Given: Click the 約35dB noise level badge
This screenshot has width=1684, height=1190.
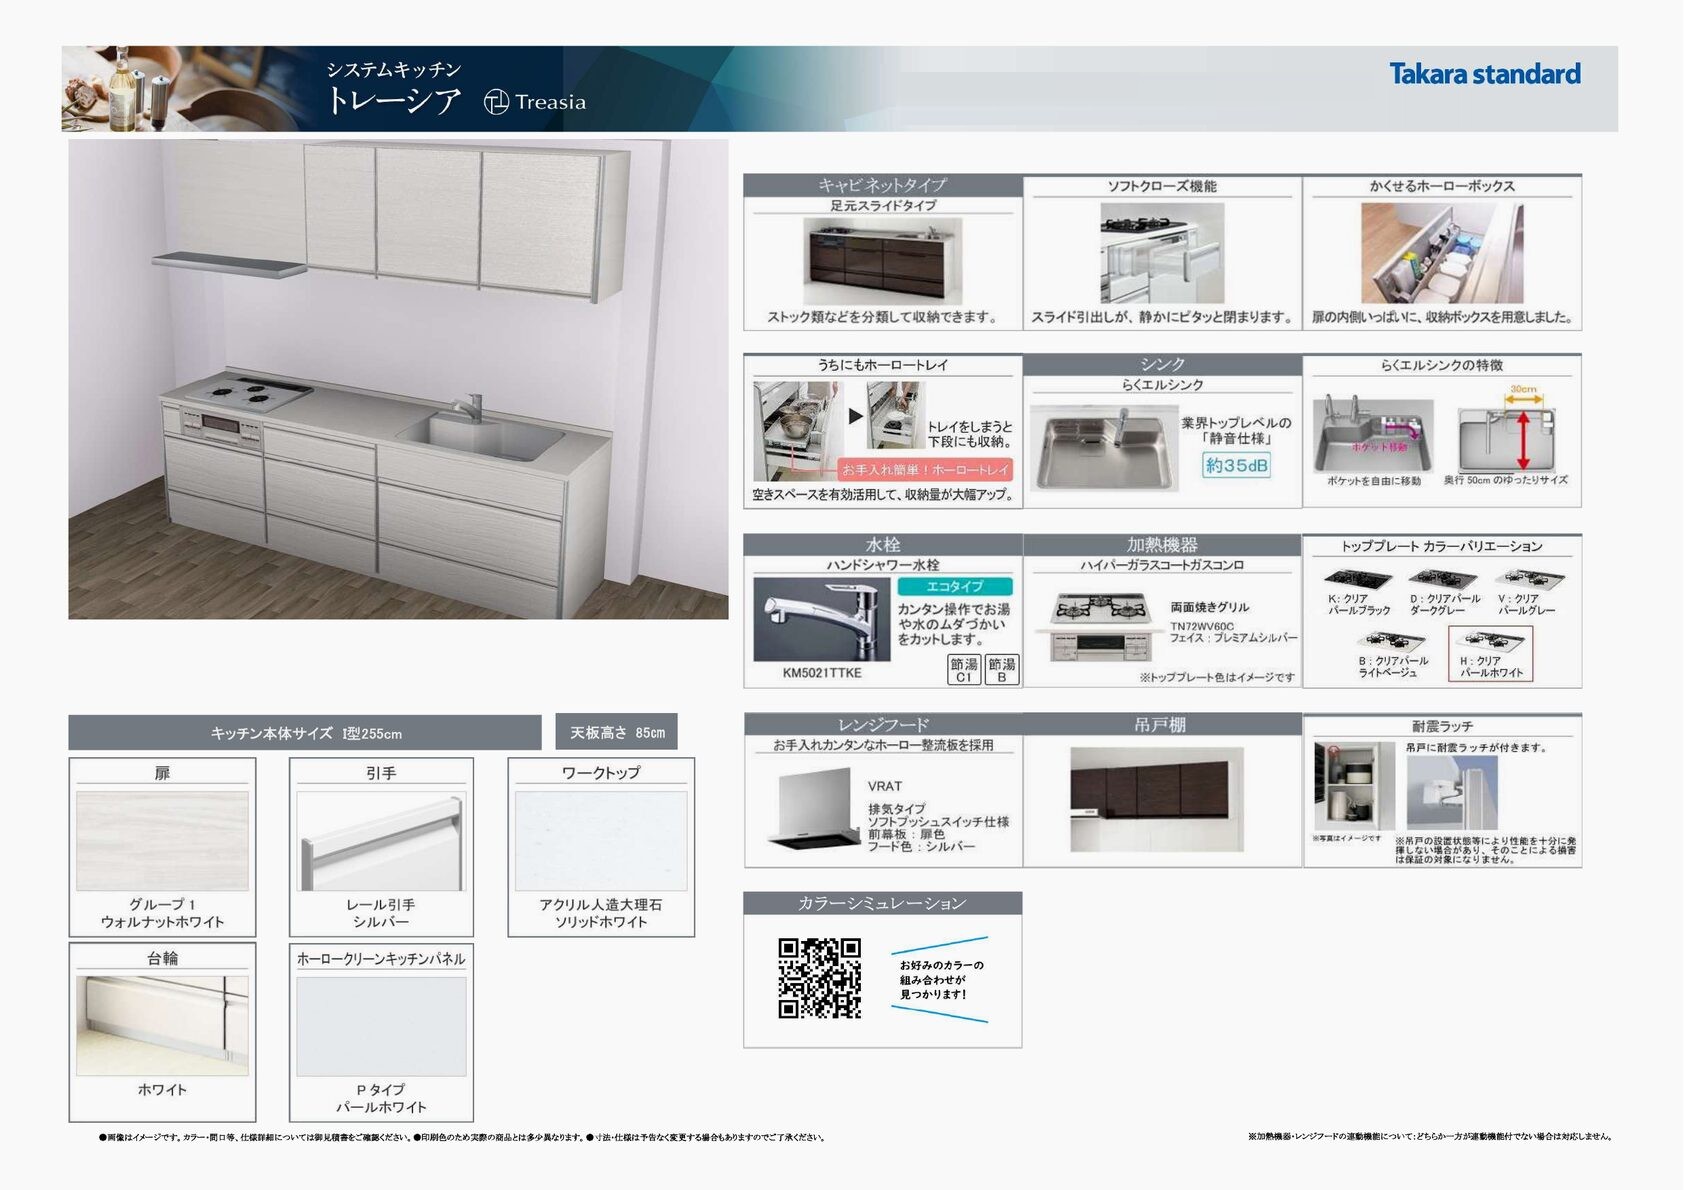Looking at the screenshot, I should pos(1236,466).
